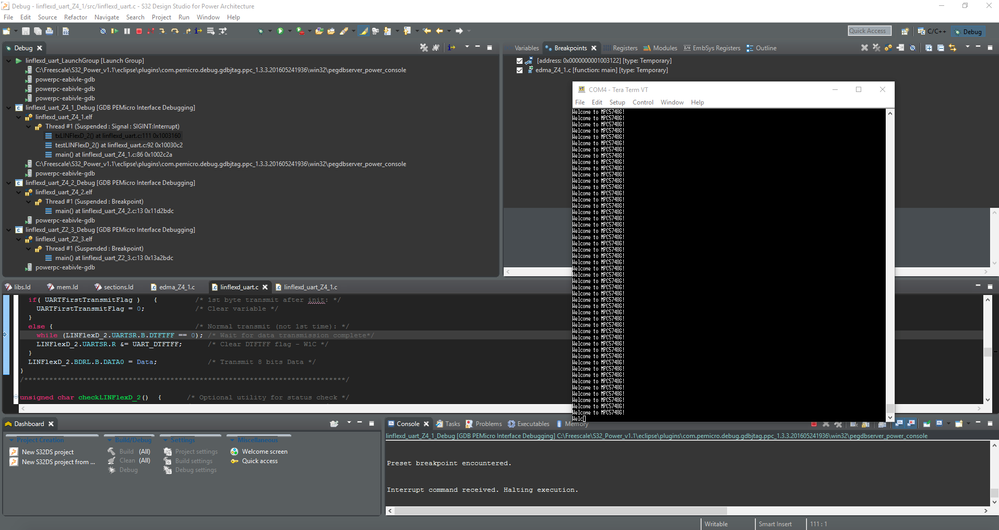Screen dimensions: 999x530
Task: Uncheck the address 0x0000000001003122 breakpoint checkbox
Action: point(519,61)
